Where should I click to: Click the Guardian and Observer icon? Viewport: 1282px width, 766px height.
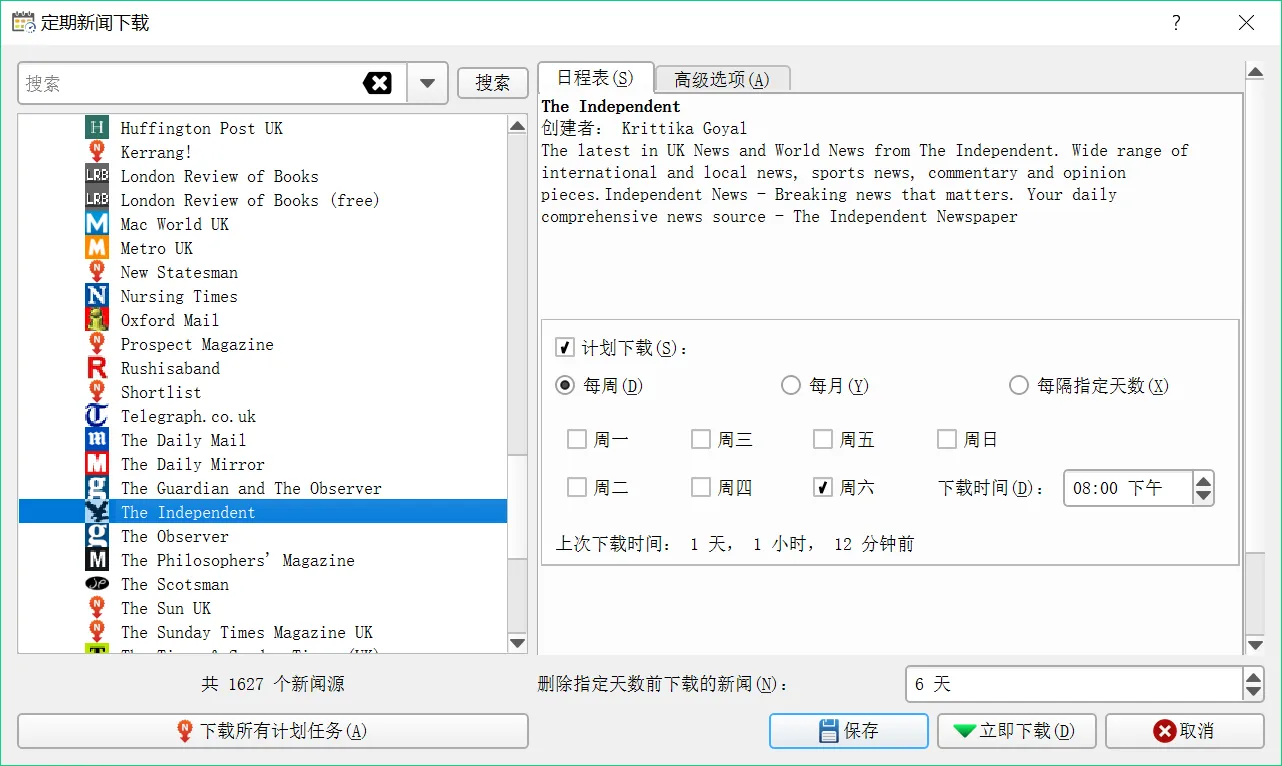click(x=97, y=488)
